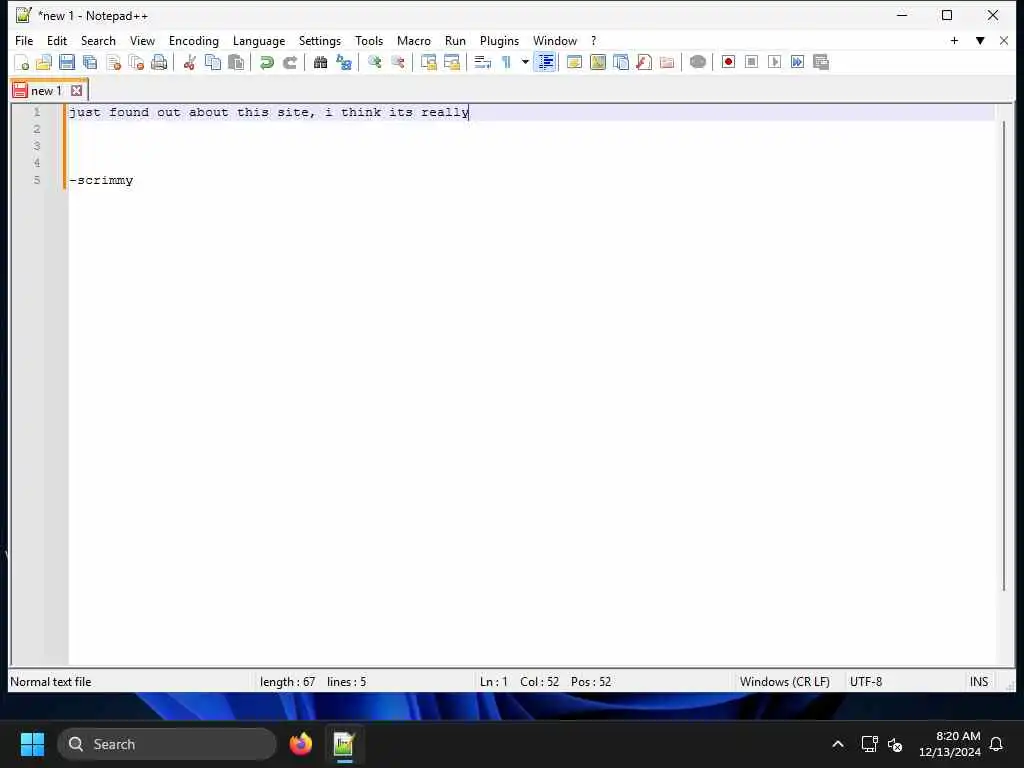Open a file using folder toolbar icon
The image size is (1024, 768).
44,63
